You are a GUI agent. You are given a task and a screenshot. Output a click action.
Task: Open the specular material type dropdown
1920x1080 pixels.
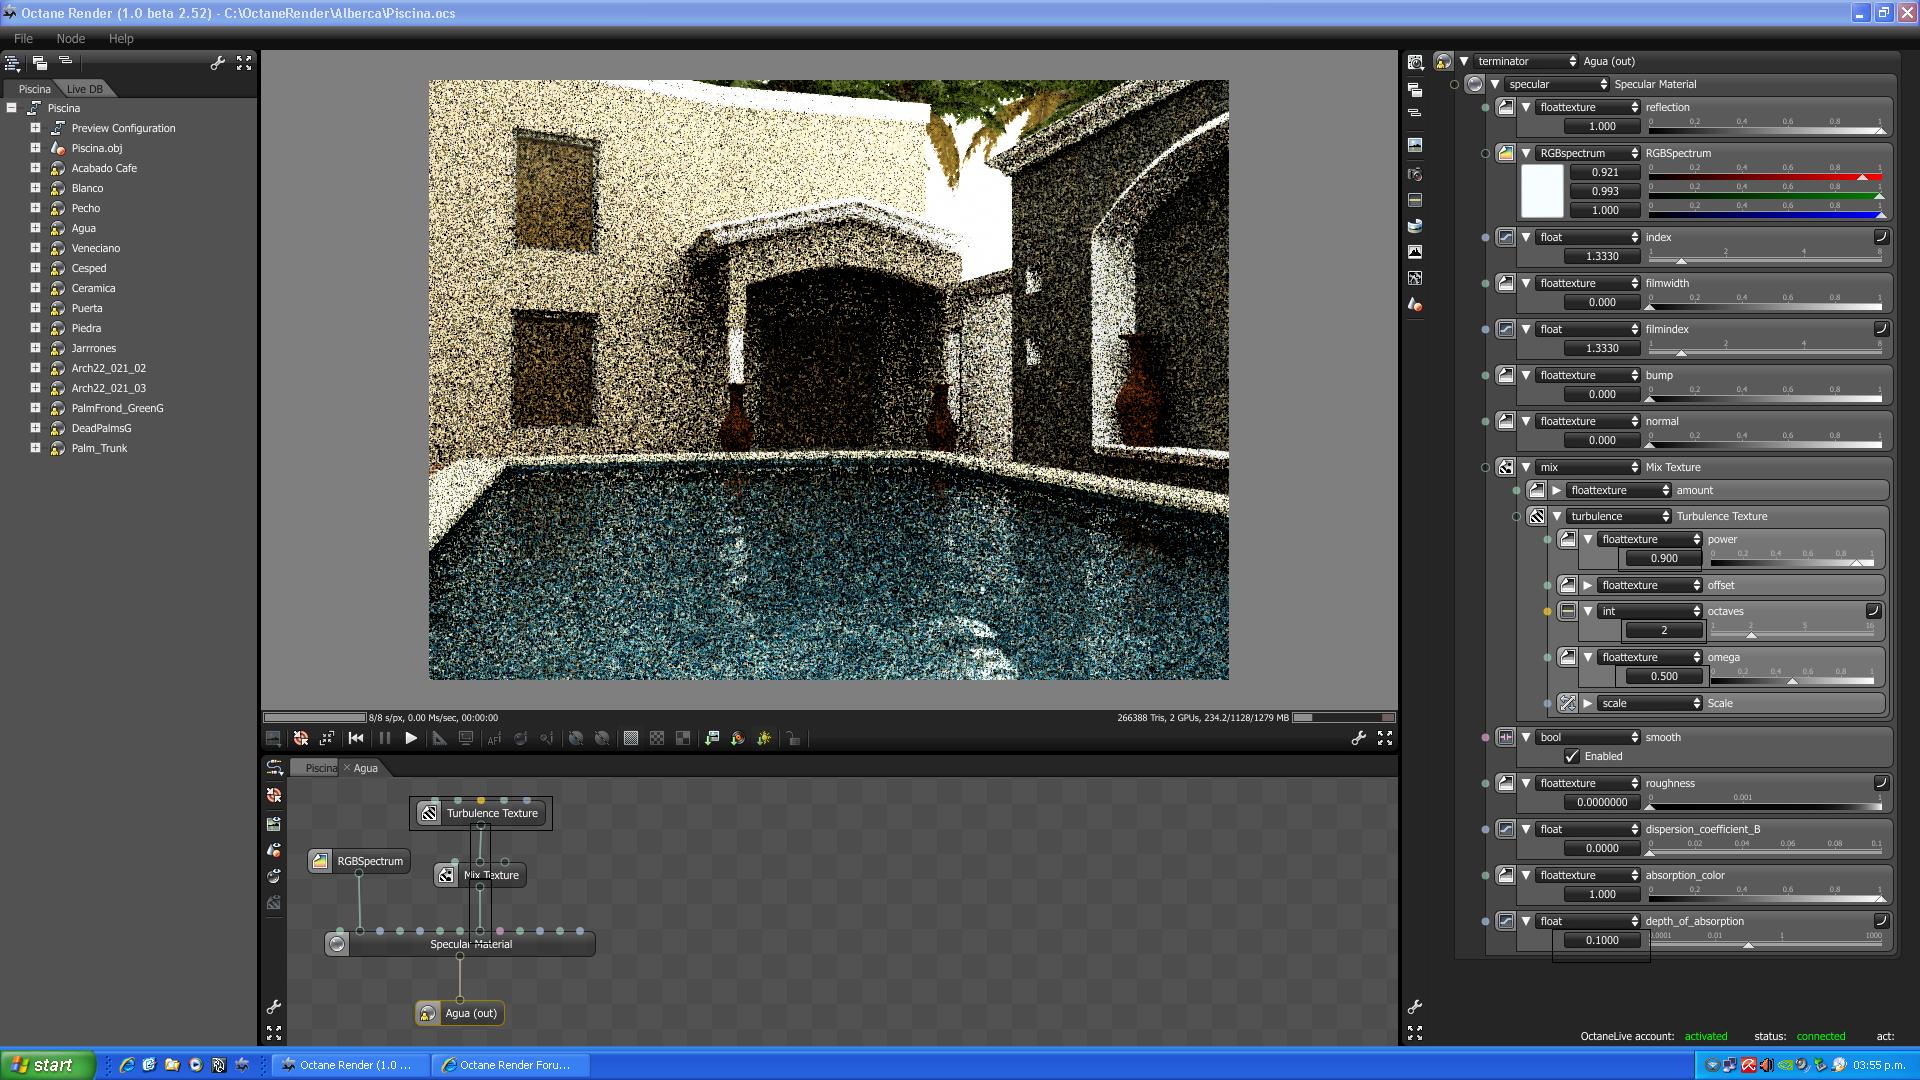1556,84
